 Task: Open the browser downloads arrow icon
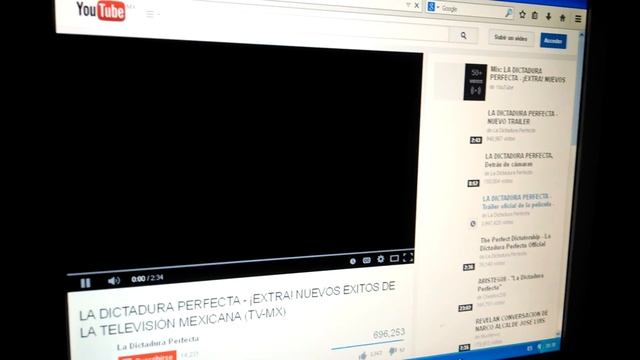(548, 17)
